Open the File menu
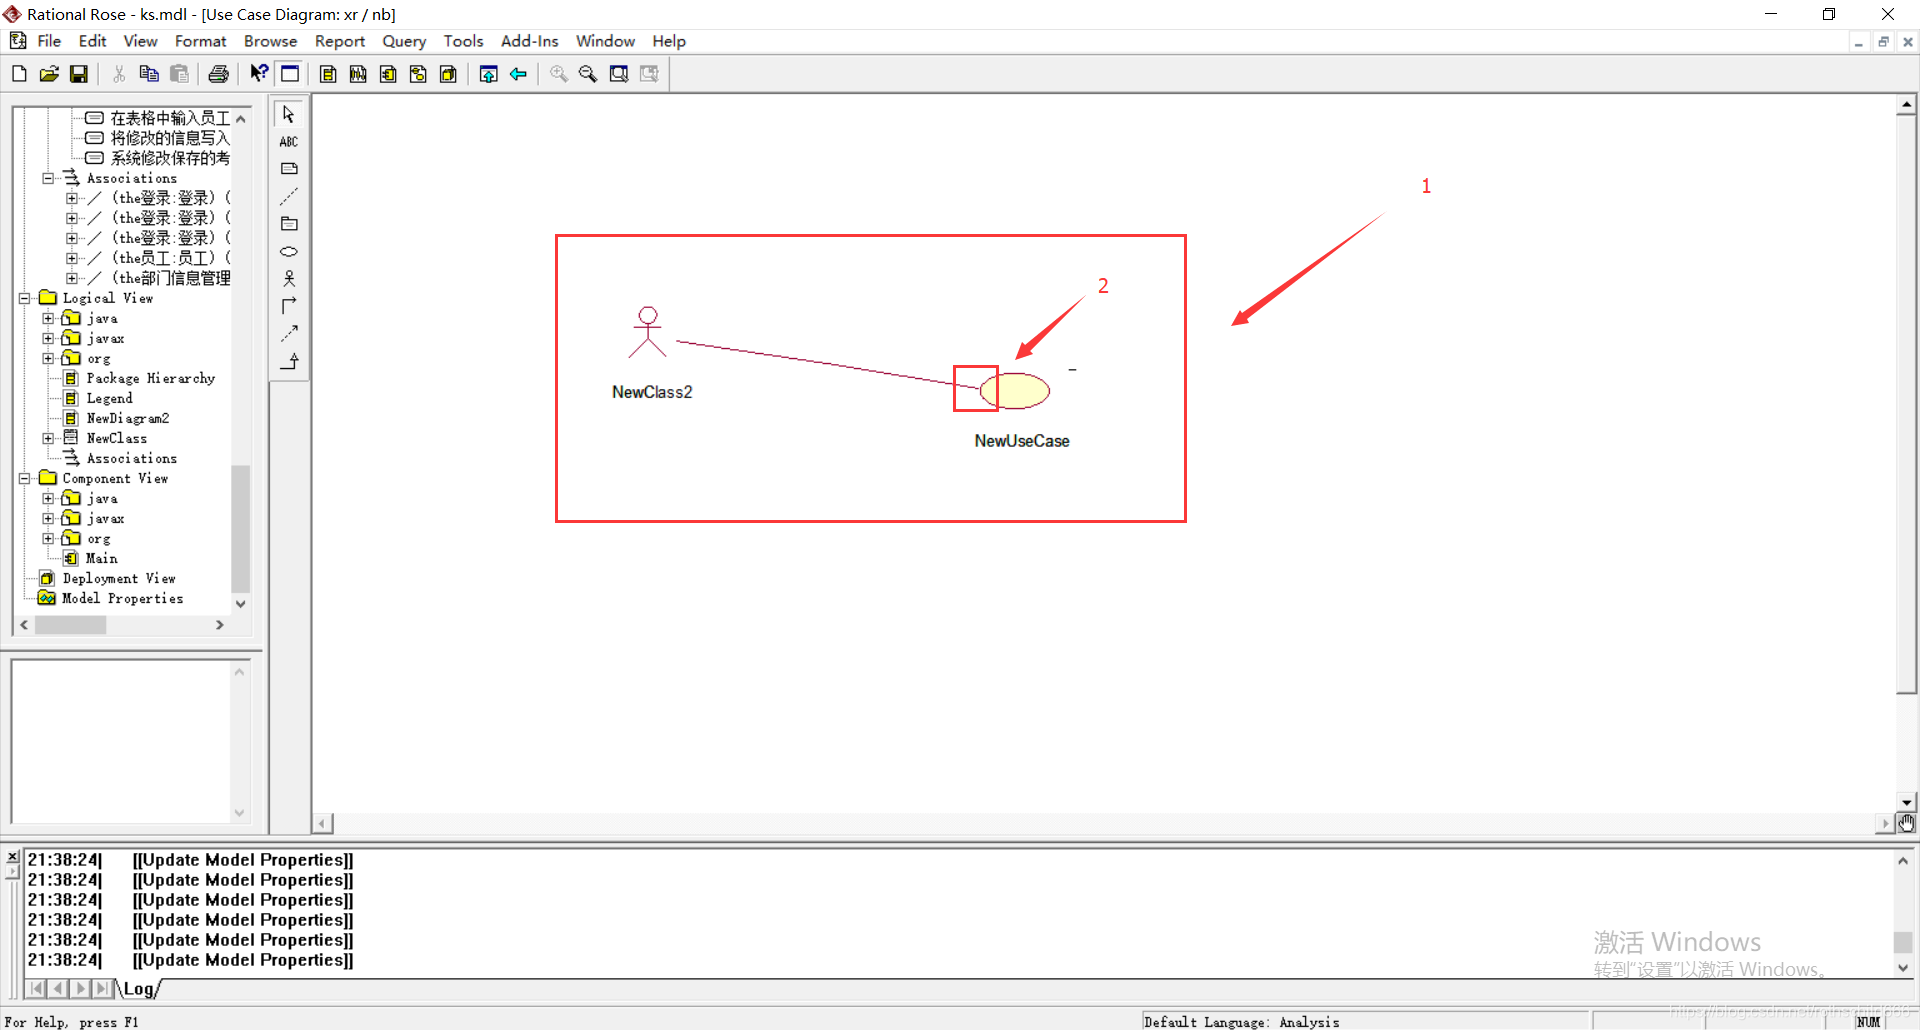The image size is (1920, 1030). [49, 41]
